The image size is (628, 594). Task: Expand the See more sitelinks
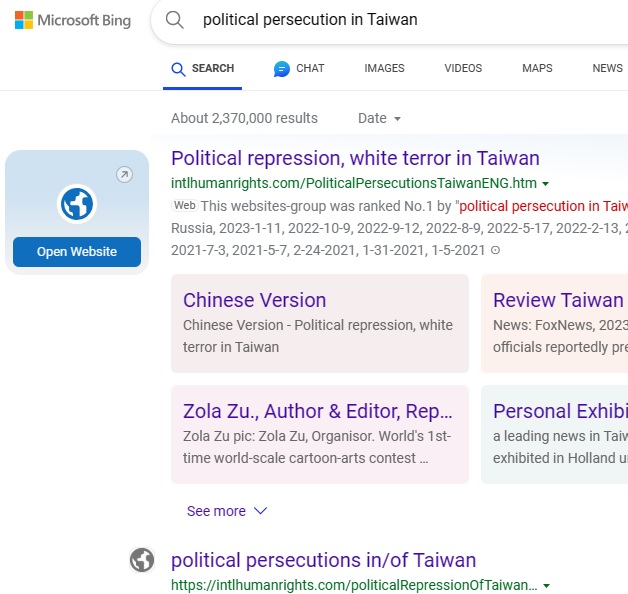227,511
